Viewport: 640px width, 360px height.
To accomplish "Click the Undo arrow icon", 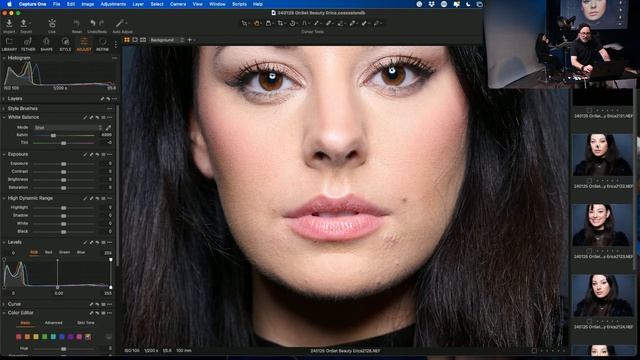I will 93,24.
